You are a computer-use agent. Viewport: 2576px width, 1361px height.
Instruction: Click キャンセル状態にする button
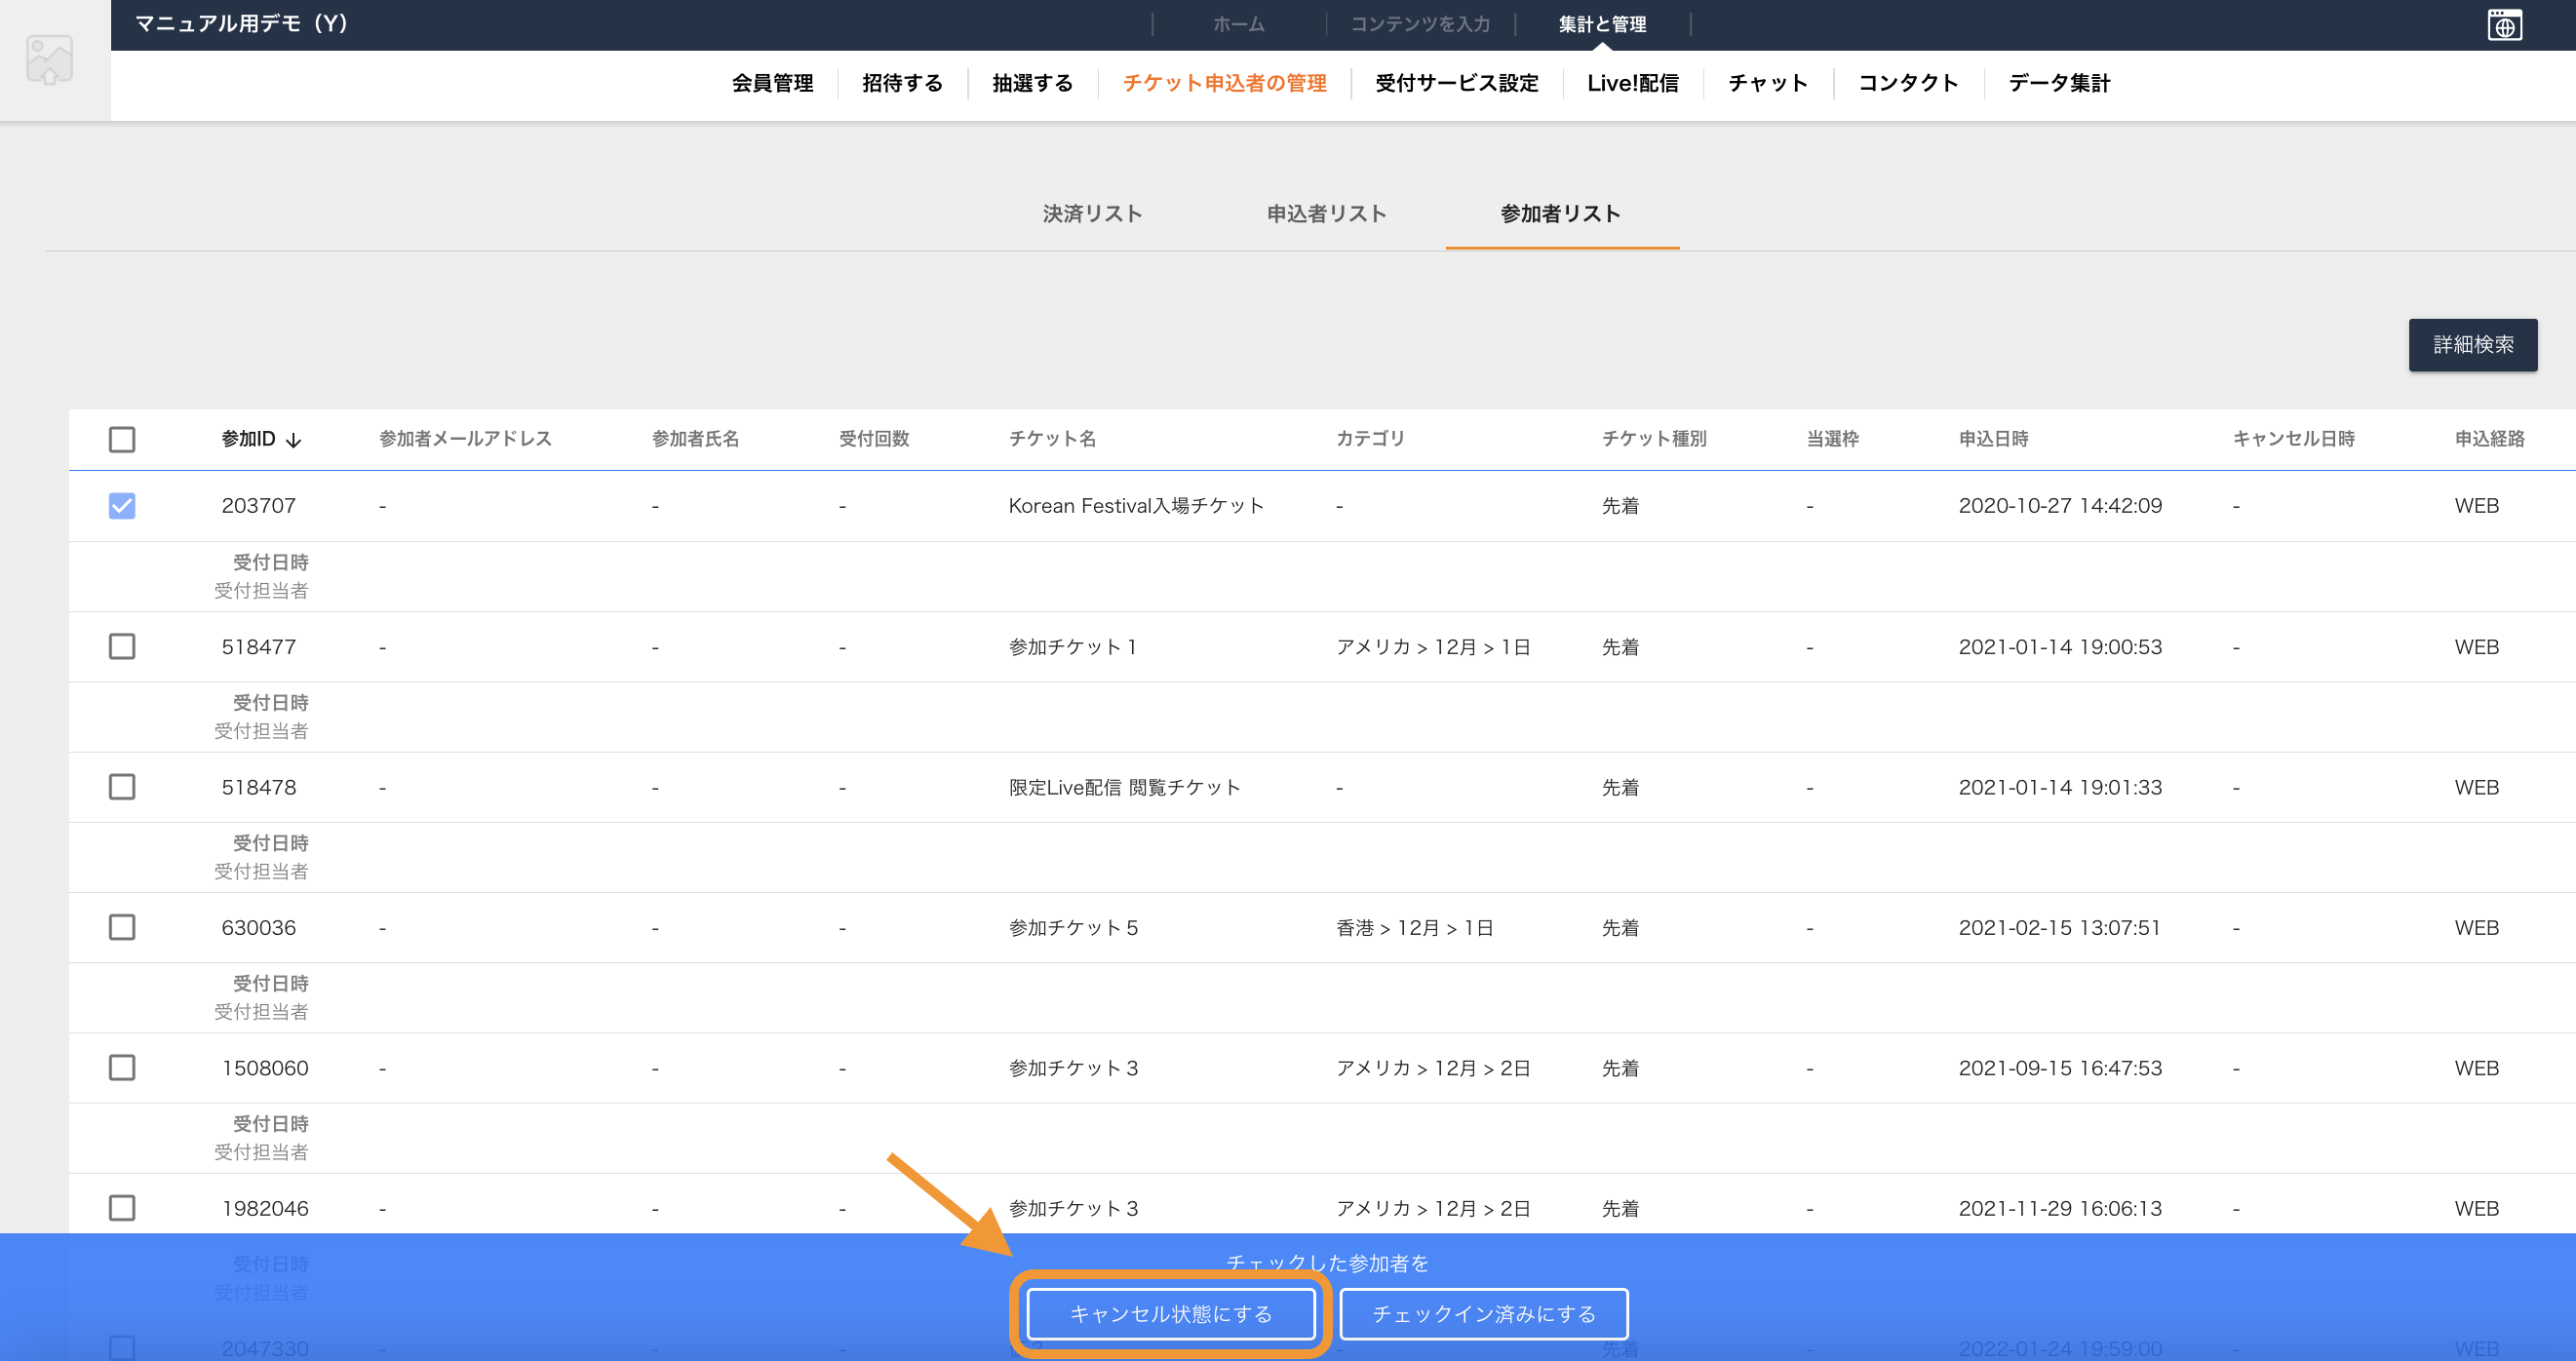1170,1314
